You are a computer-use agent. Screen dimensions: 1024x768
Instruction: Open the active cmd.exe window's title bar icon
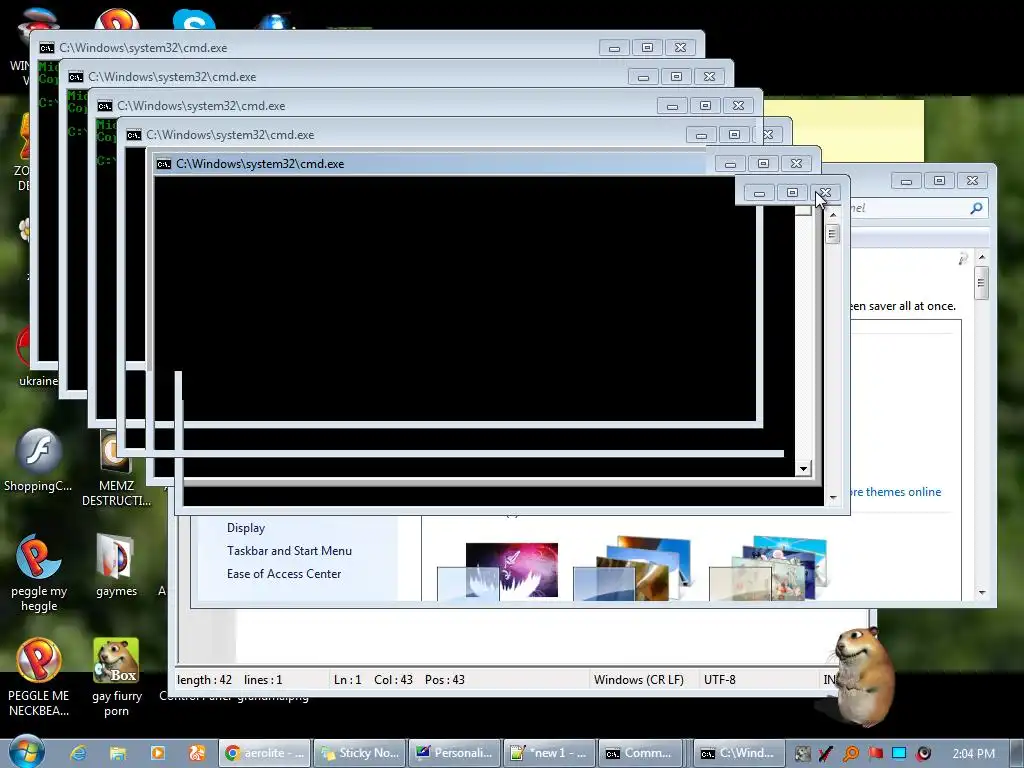coord(163,164)
